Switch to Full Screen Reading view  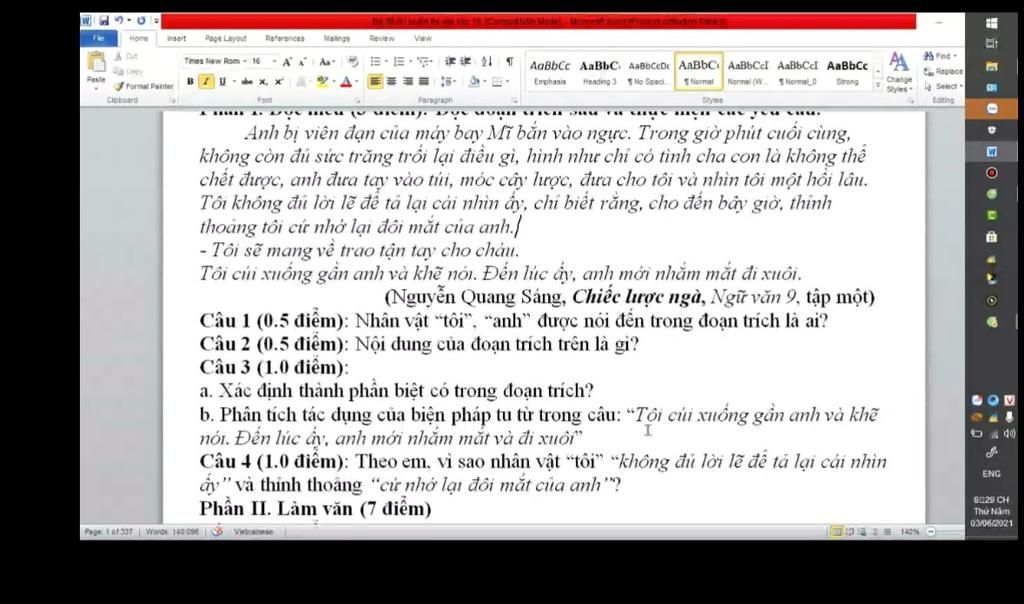(x=850, y=532)
